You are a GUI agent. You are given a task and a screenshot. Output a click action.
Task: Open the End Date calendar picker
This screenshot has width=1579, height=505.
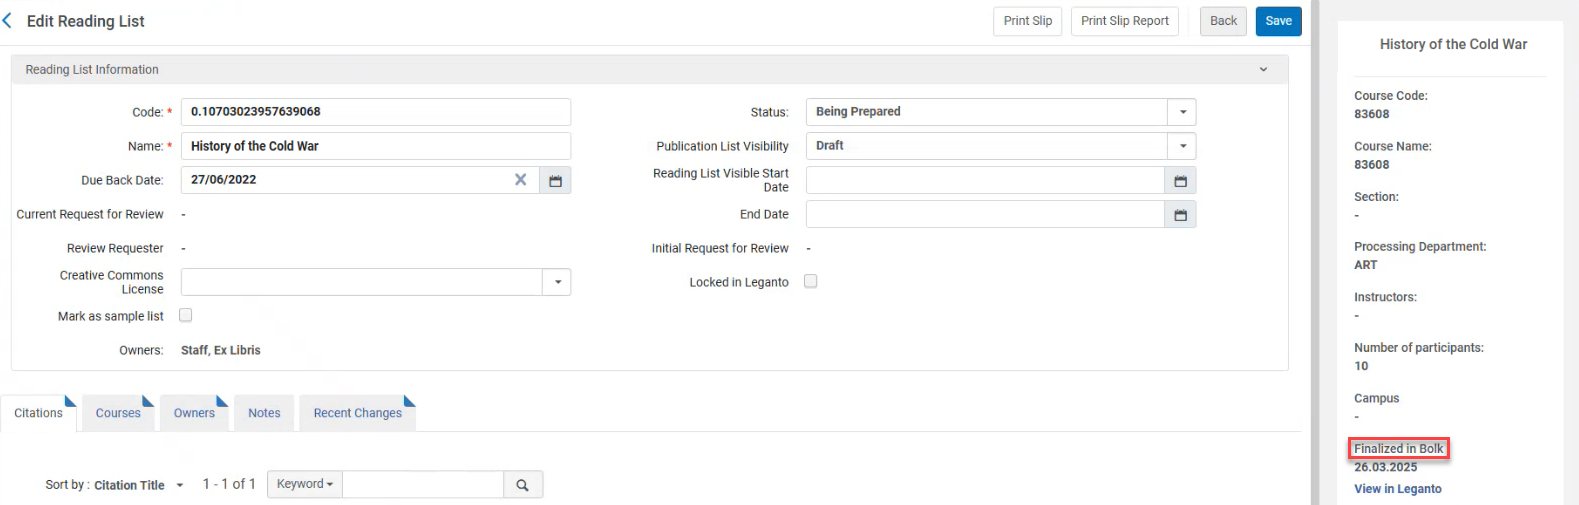(1180, 215)
